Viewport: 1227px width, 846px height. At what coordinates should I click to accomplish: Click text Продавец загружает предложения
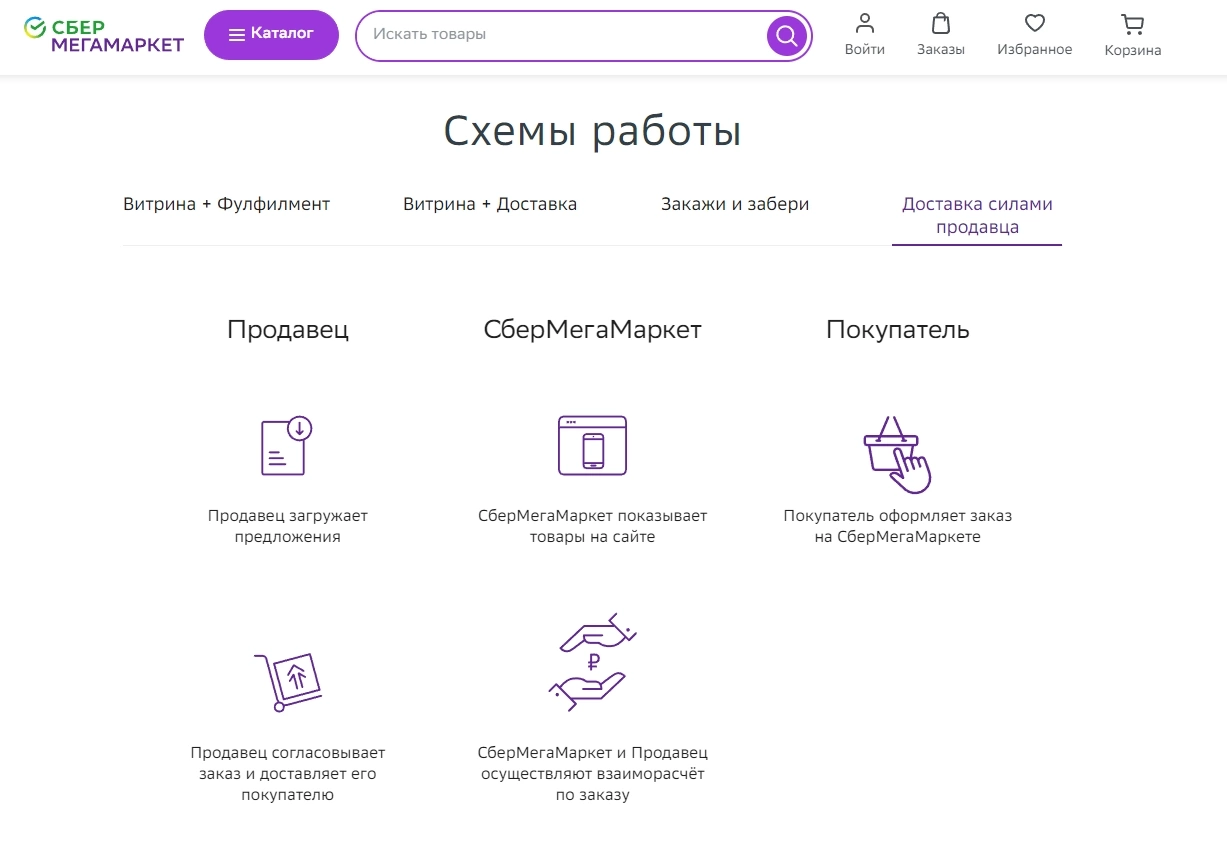click(288, 526)
